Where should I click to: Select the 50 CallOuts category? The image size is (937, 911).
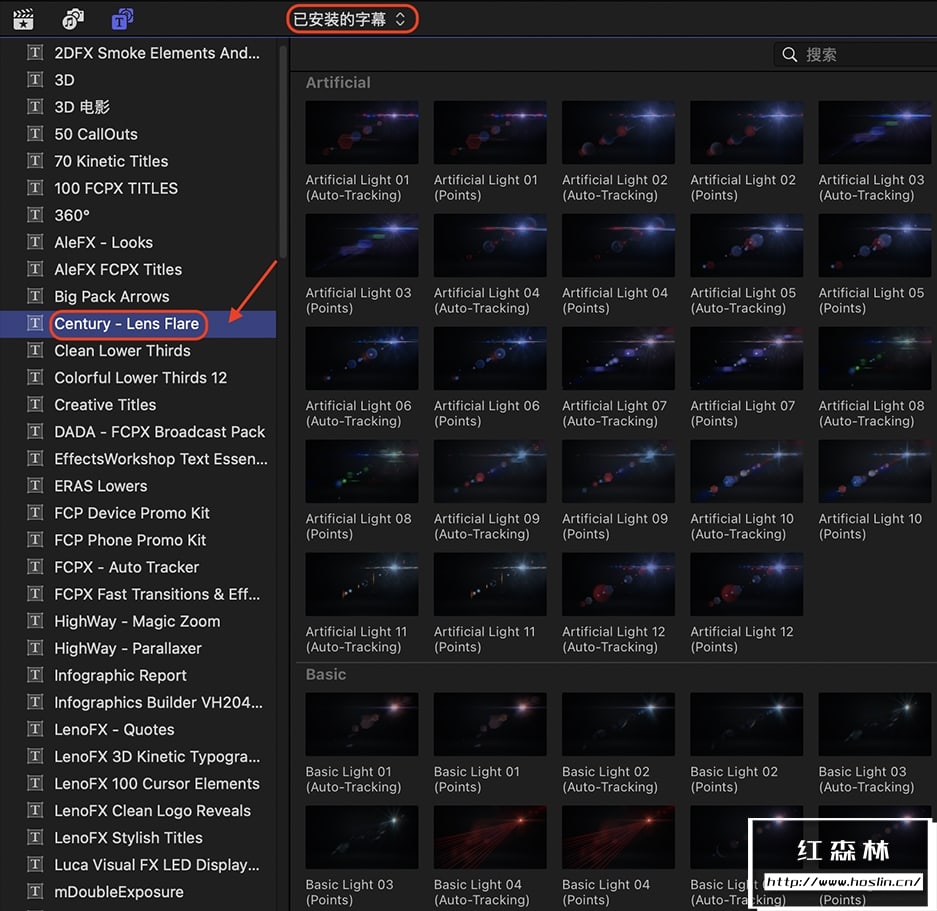[x=138, y=134]
